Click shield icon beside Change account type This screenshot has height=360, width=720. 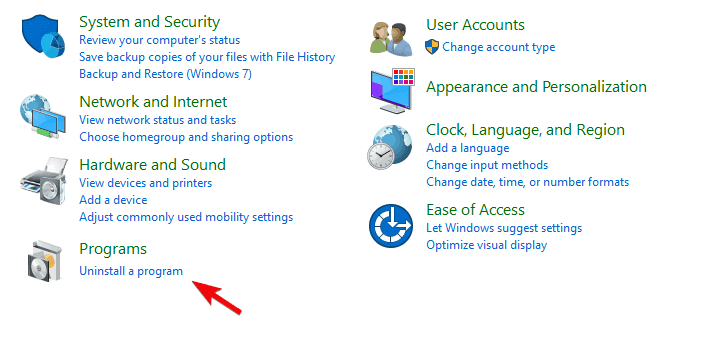tap(432, 47)
